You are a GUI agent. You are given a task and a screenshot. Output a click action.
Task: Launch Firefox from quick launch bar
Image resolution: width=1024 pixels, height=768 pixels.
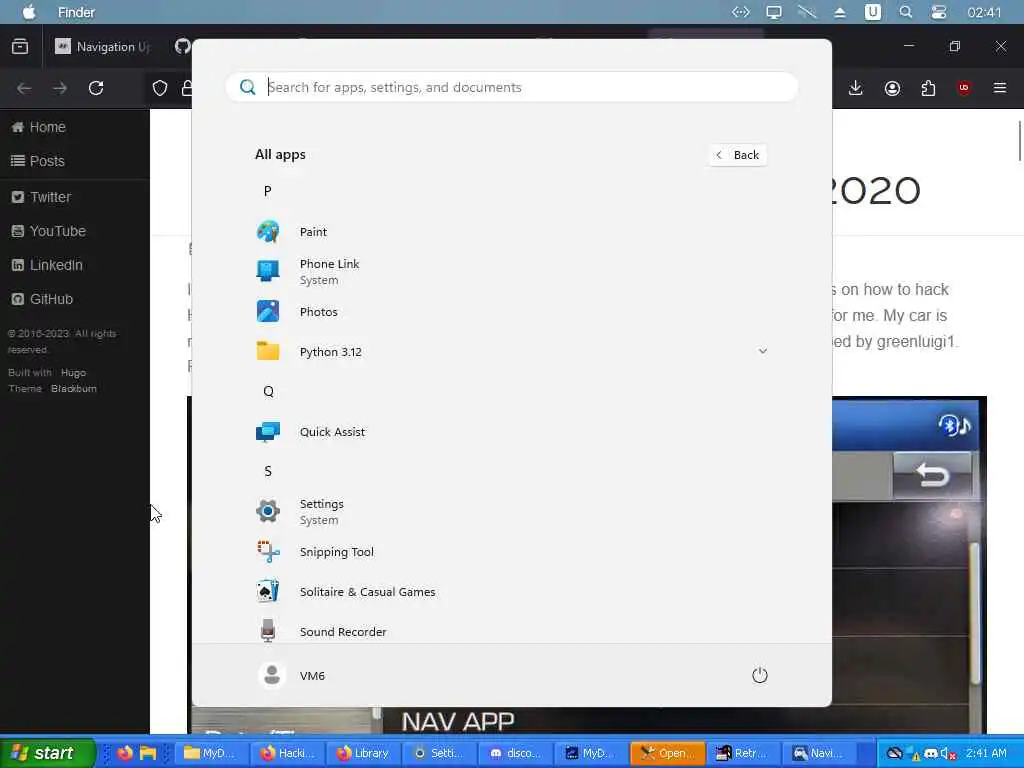pos(125,753)
